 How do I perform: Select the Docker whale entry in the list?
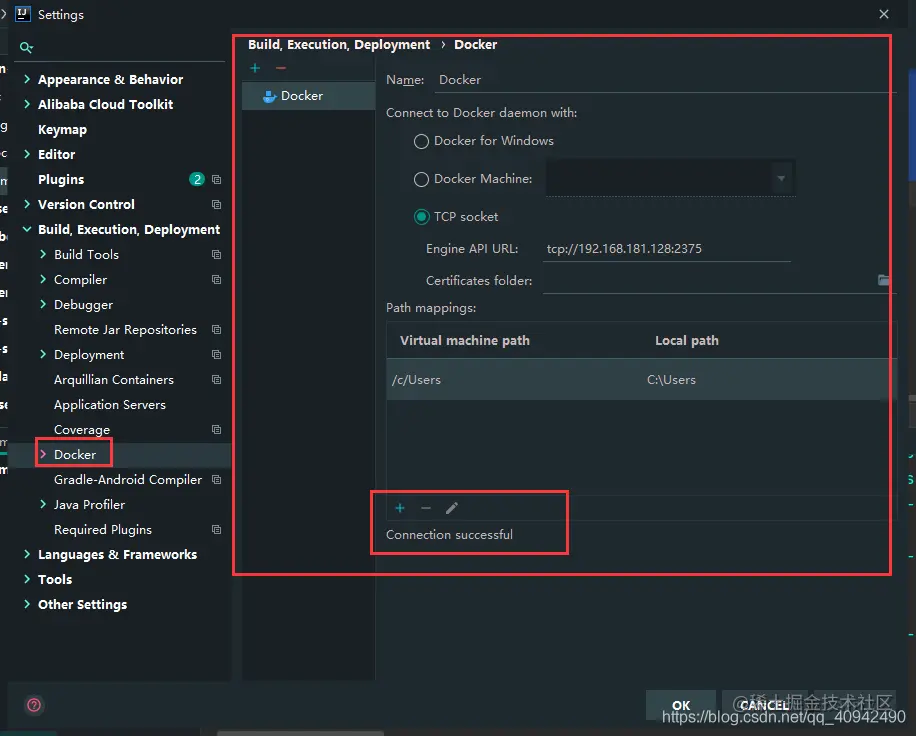[308, 96]
